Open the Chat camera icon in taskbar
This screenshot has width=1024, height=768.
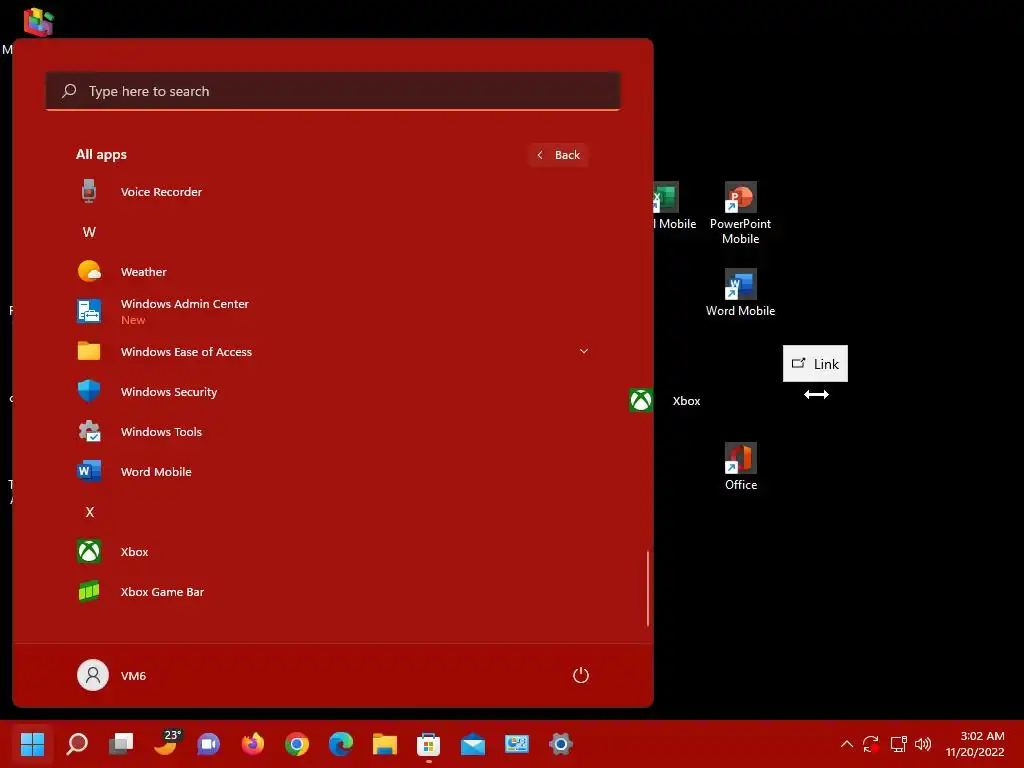coord(209,743)
